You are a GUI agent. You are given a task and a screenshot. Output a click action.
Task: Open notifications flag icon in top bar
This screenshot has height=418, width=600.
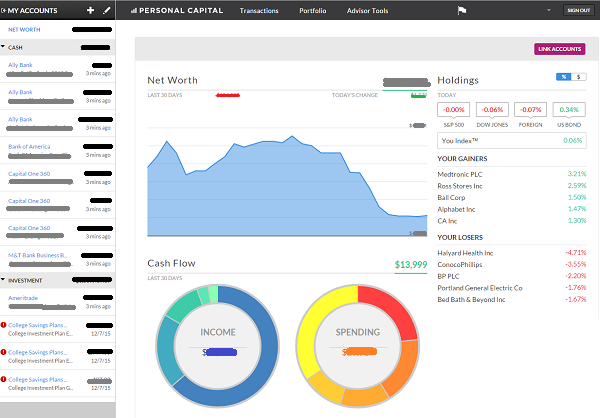click(462, 10)
